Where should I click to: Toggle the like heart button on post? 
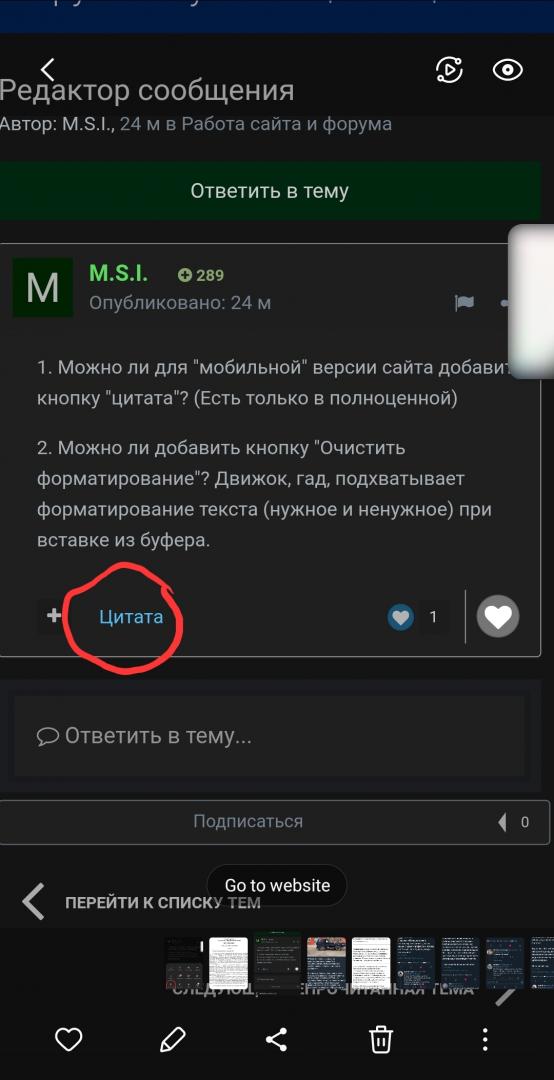coord(498,616)
